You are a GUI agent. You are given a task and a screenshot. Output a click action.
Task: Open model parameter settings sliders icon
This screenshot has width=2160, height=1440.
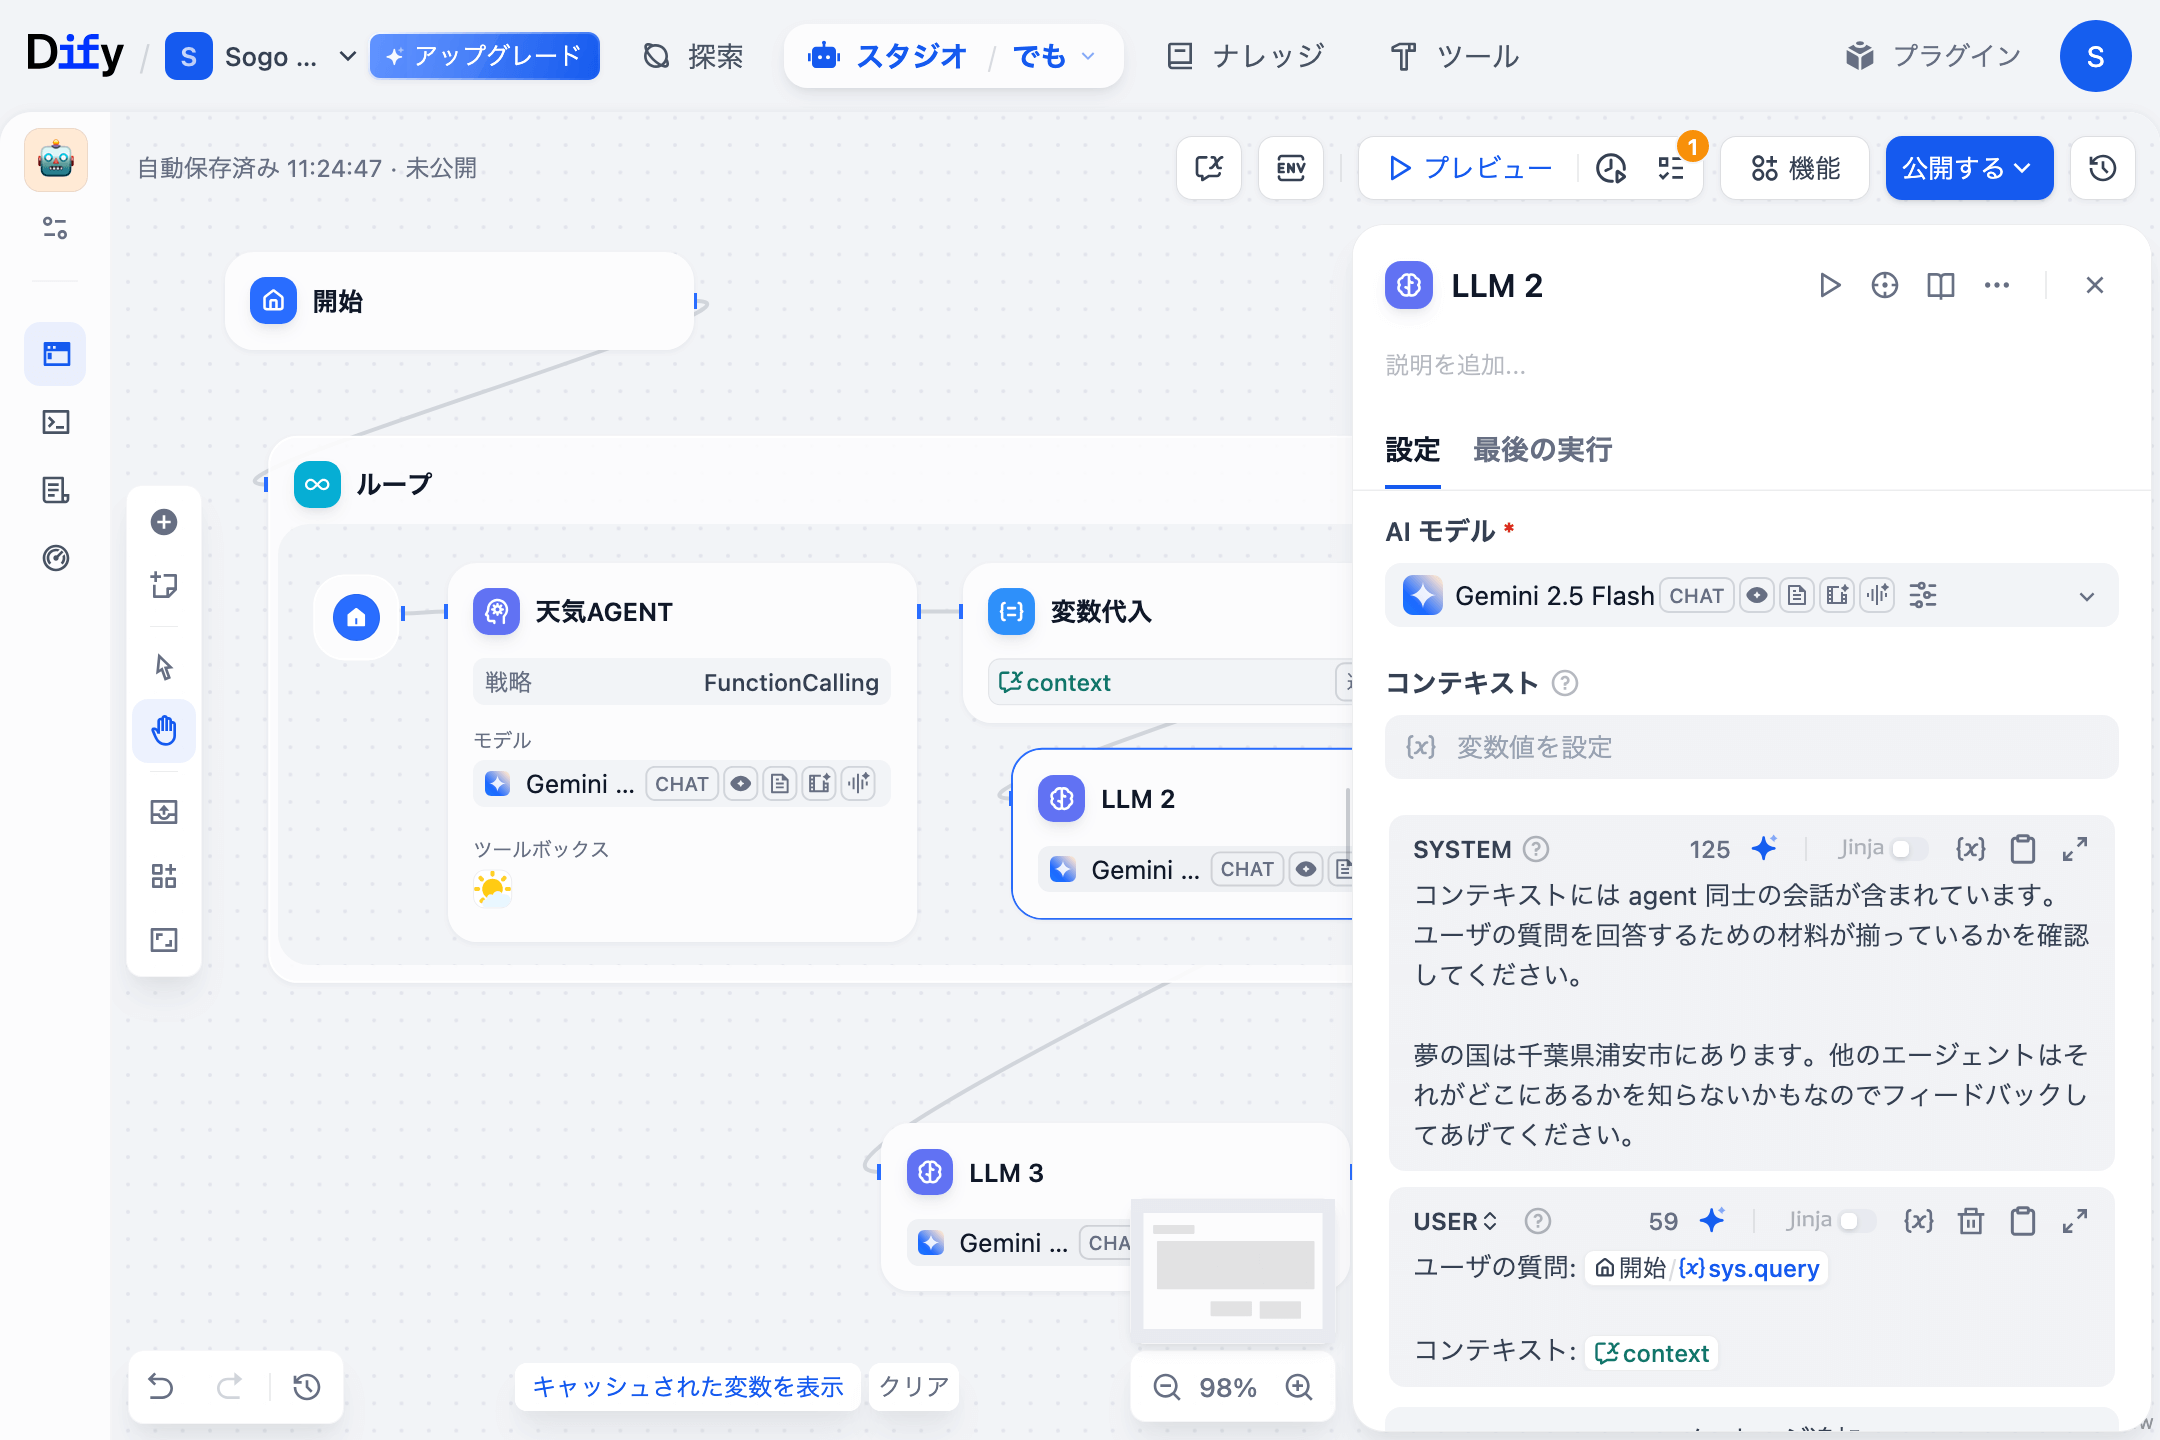1922,595
